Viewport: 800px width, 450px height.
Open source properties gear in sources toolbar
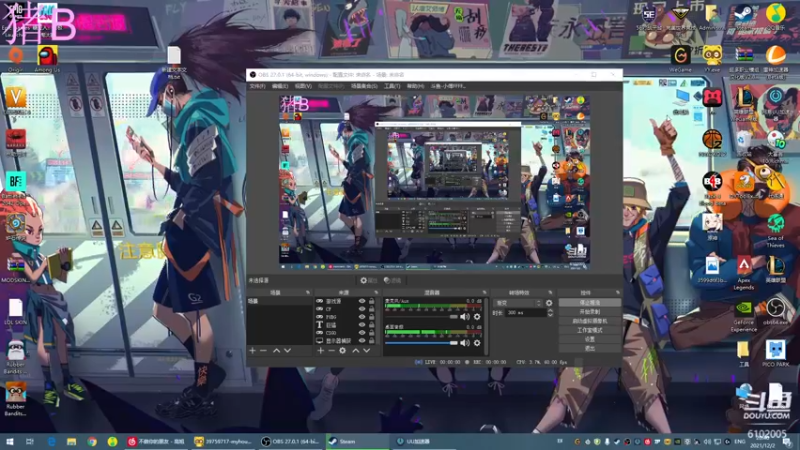342,351
